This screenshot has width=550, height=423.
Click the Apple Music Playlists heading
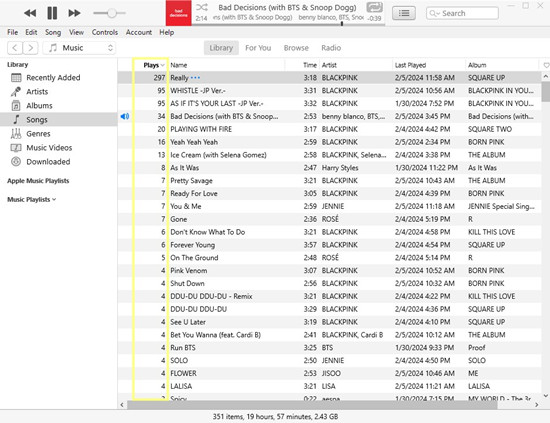pyautogui.click(x=38, y=181)
